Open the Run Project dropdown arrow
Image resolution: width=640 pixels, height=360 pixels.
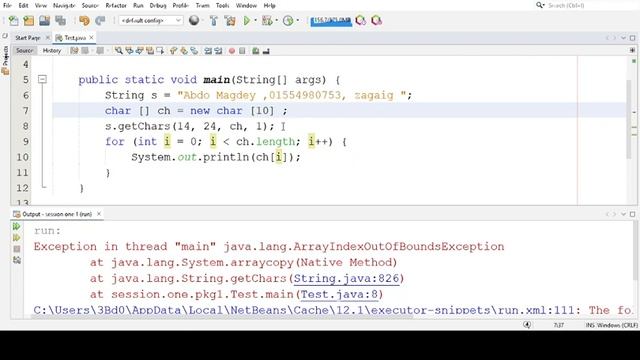click(256, 20)
